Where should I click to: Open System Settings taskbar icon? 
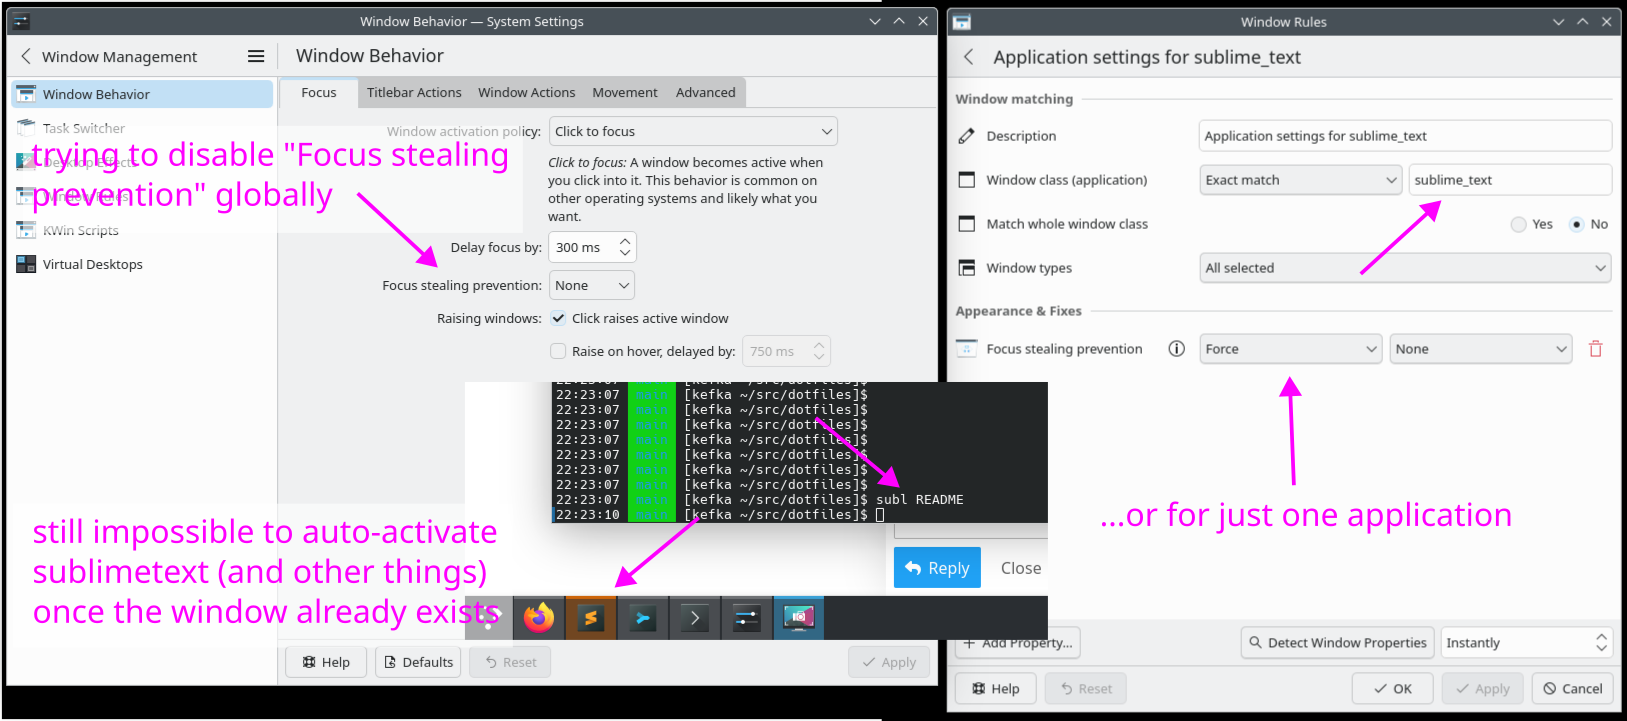tap(747, 618)
